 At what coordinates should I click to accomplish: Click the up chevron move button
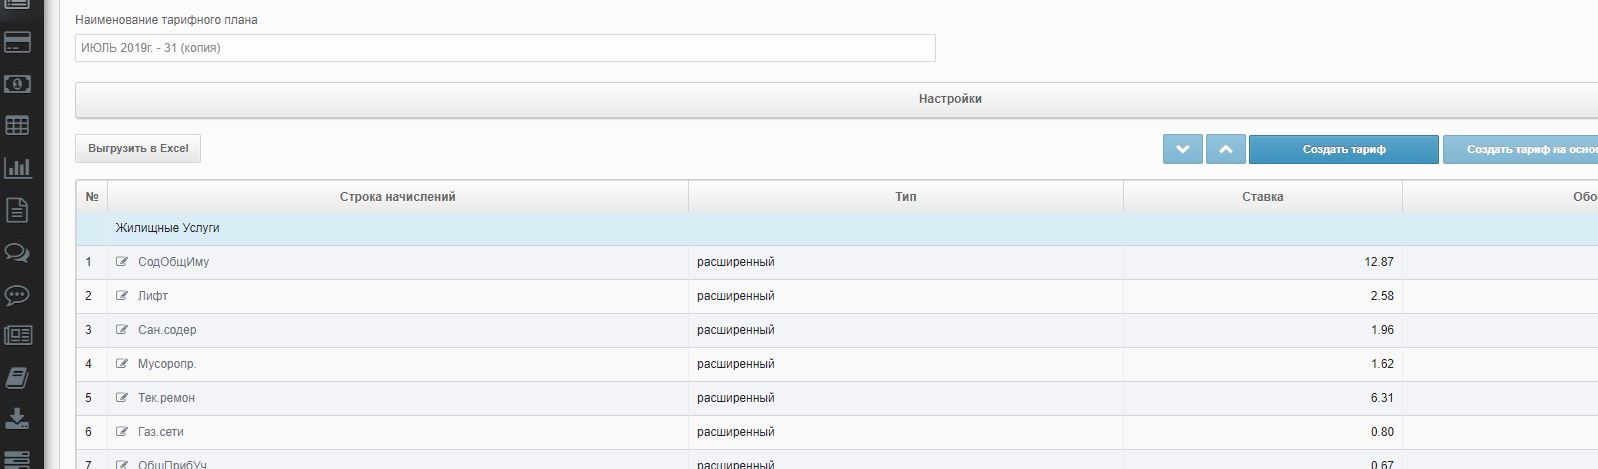click(x=1226, y=150)
